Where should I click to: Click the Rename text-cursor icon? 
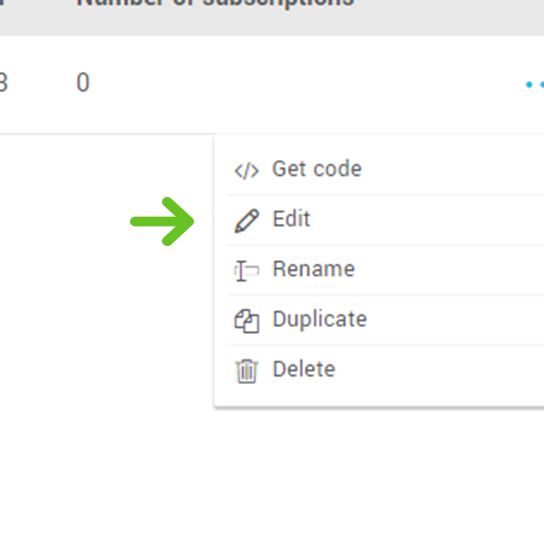pyautogui.click(x=247, y=271)
